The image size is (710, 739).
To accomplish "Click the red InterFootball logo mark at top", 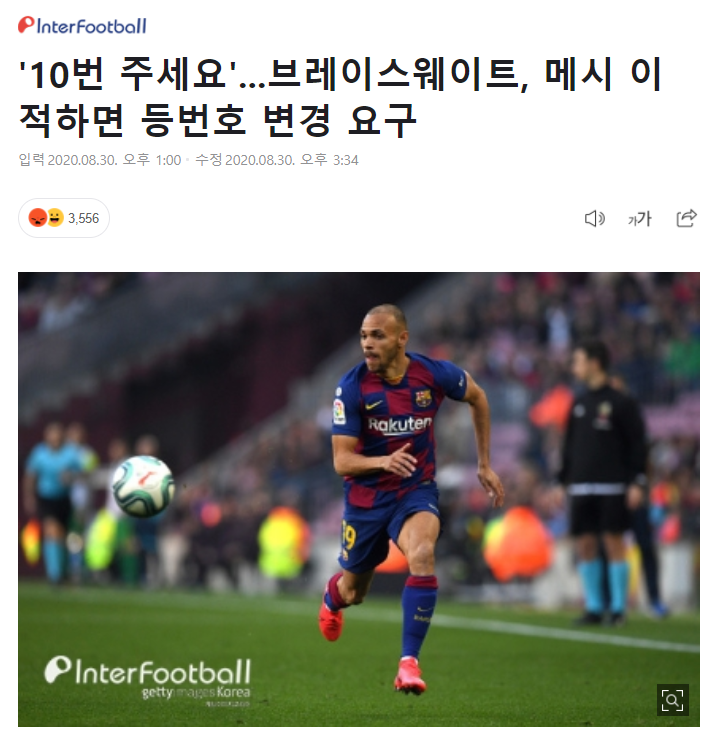I will pyautogui.click(x=26, y=25).
